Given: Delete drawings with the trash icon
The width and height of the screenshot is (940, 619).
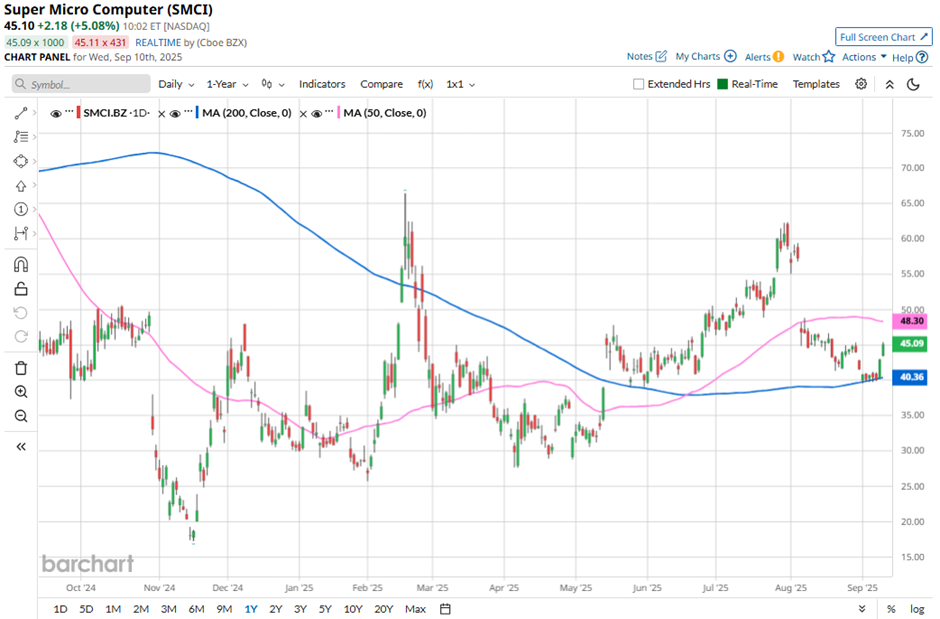Looking at the screenshot, I should (20, 367).
